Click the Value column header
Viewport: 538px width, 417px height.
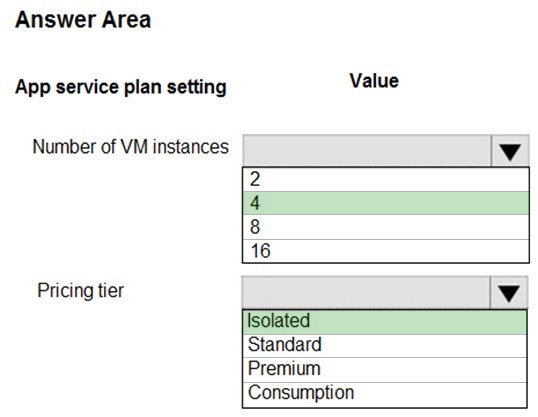click(x=374, y=81)
